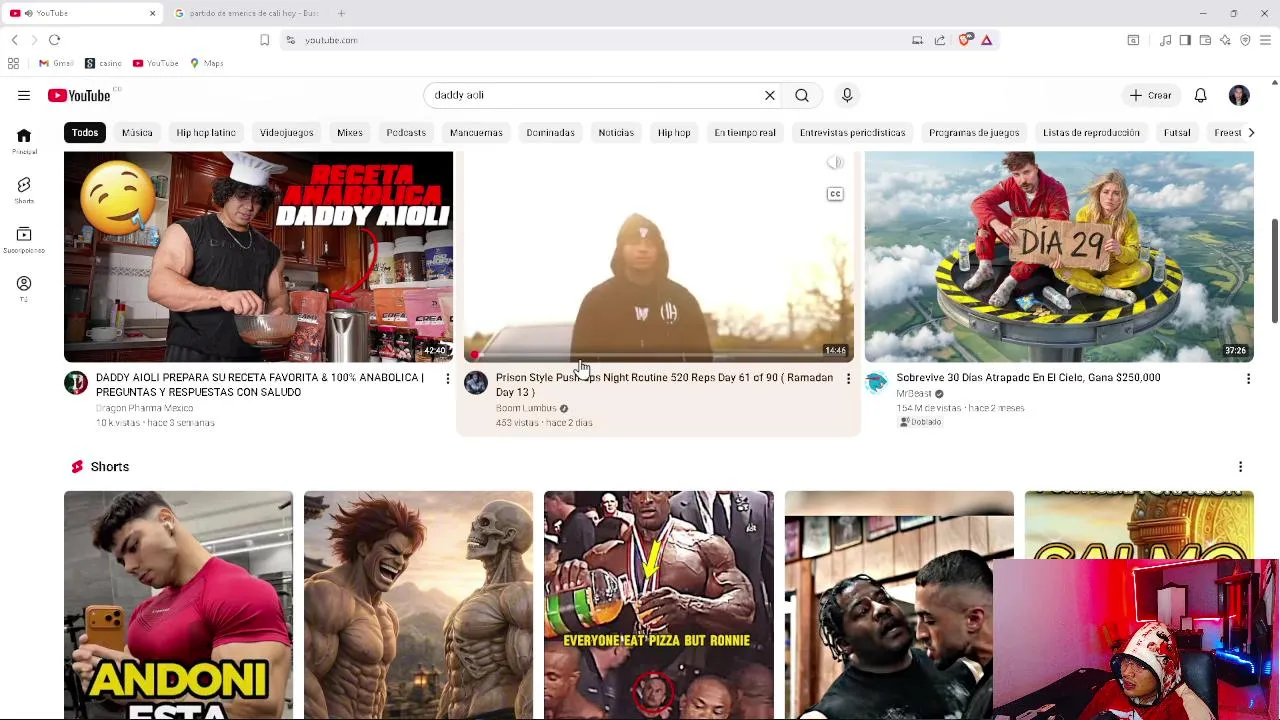Go back with the browser back arrow
Image resolution: width=1280 pixels, height=720 pixels.
tap(14, 40)
